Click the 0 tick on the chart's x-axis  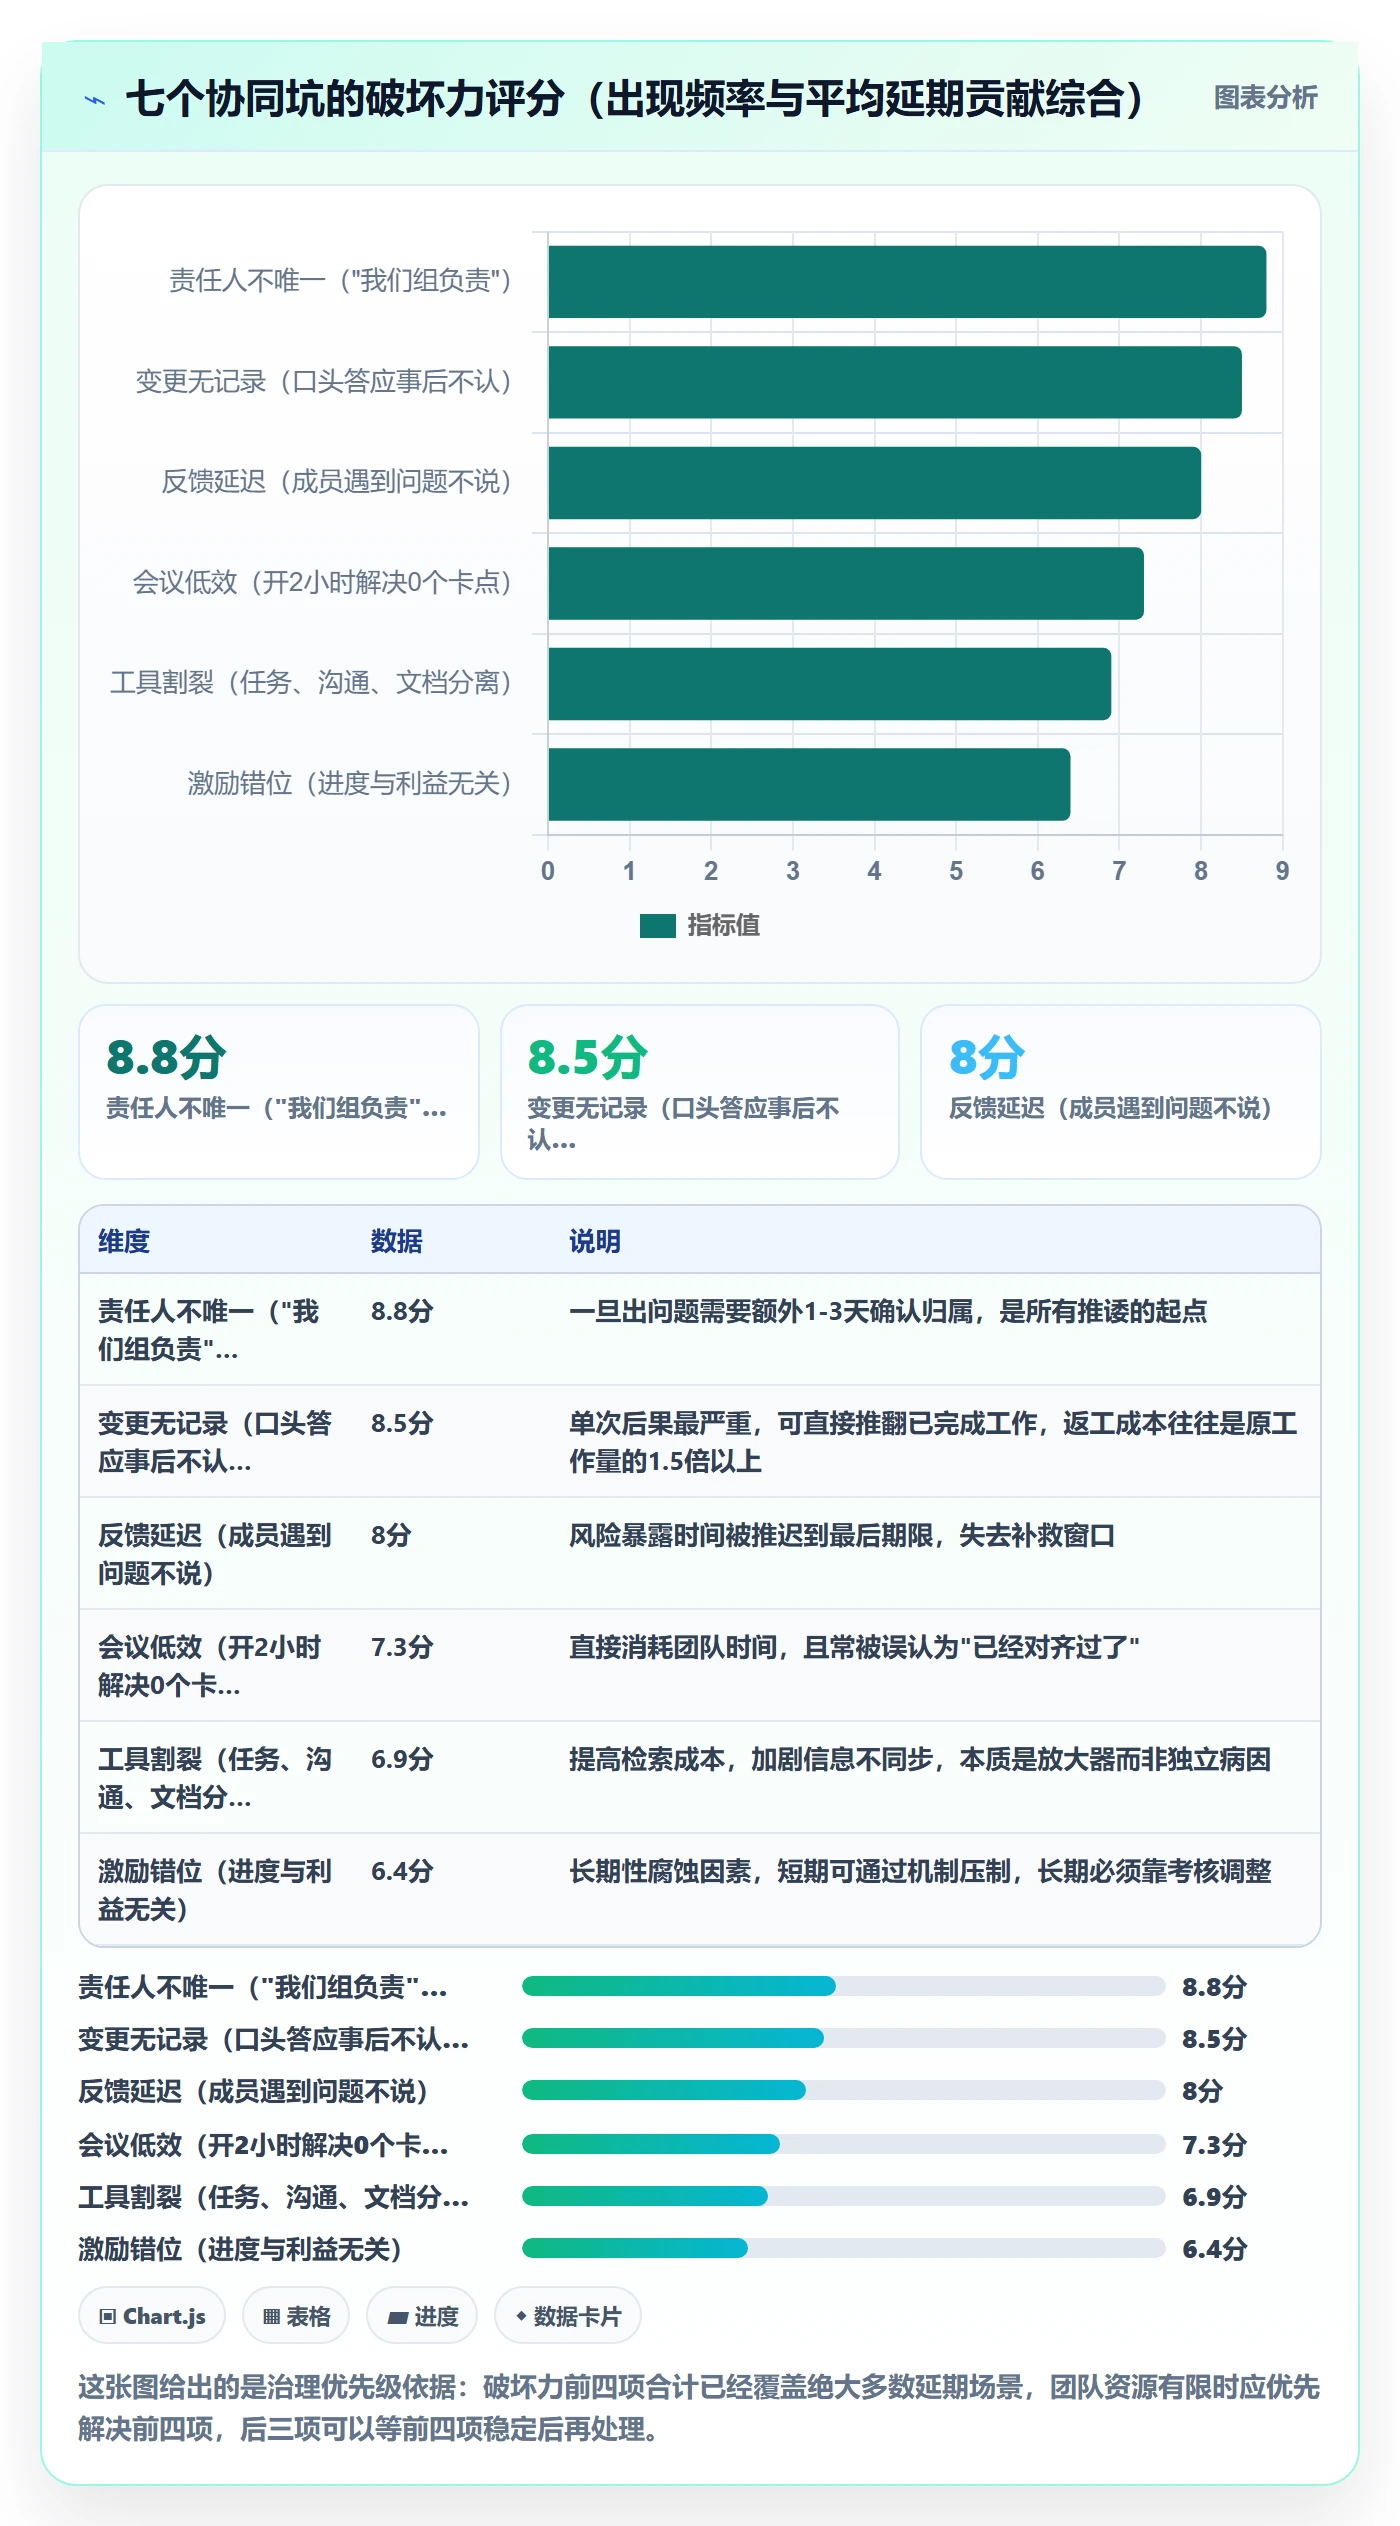(x=548, y=871)
